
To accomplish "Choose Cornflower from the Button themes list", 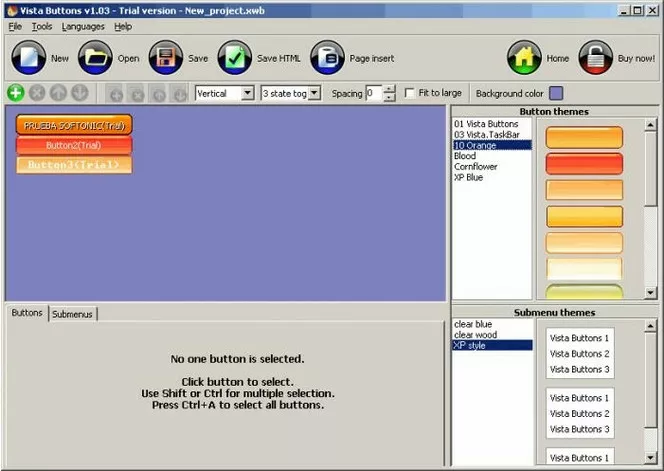I will (478, 167).
